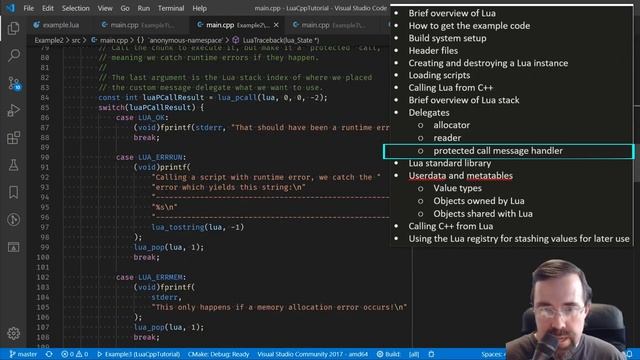This screenshot has height=360, width=640.
Task: Click the debug bug icon in status bar
Action: click(431, 354)
